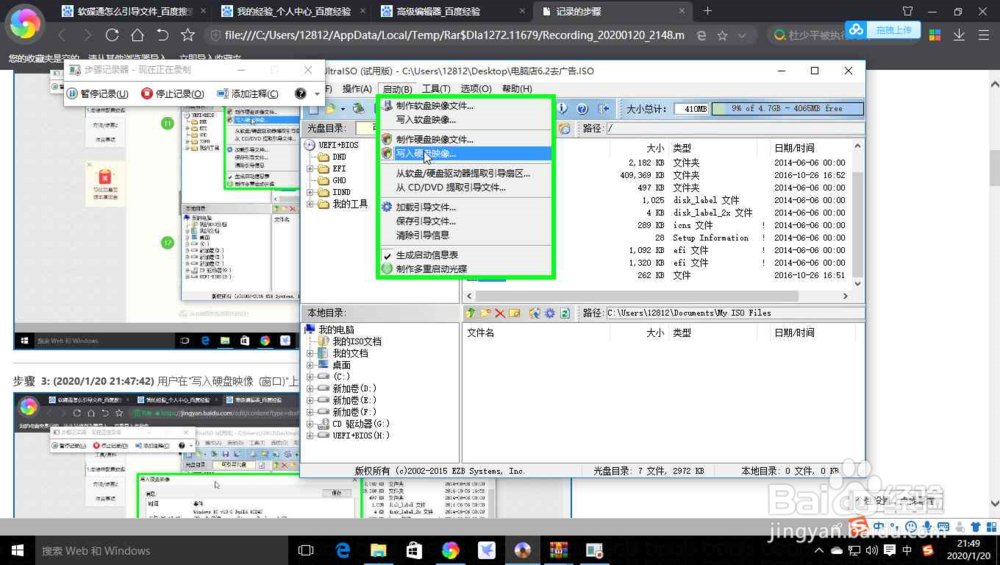1000x565 pixels.
Task: Click 添加注释 in Steps Recorder
Action: click(x=247, y=94)
